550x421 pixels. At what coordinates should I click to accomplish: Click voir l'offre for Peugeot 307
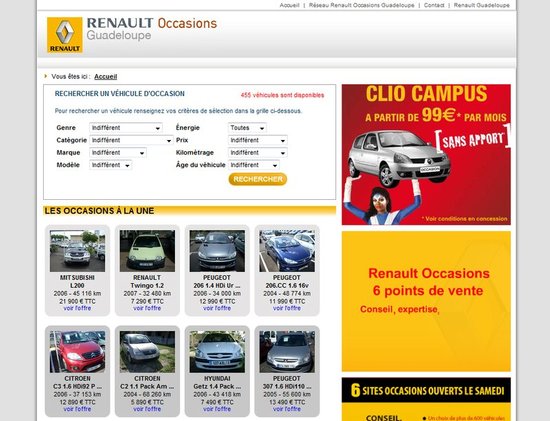[287, 409]
